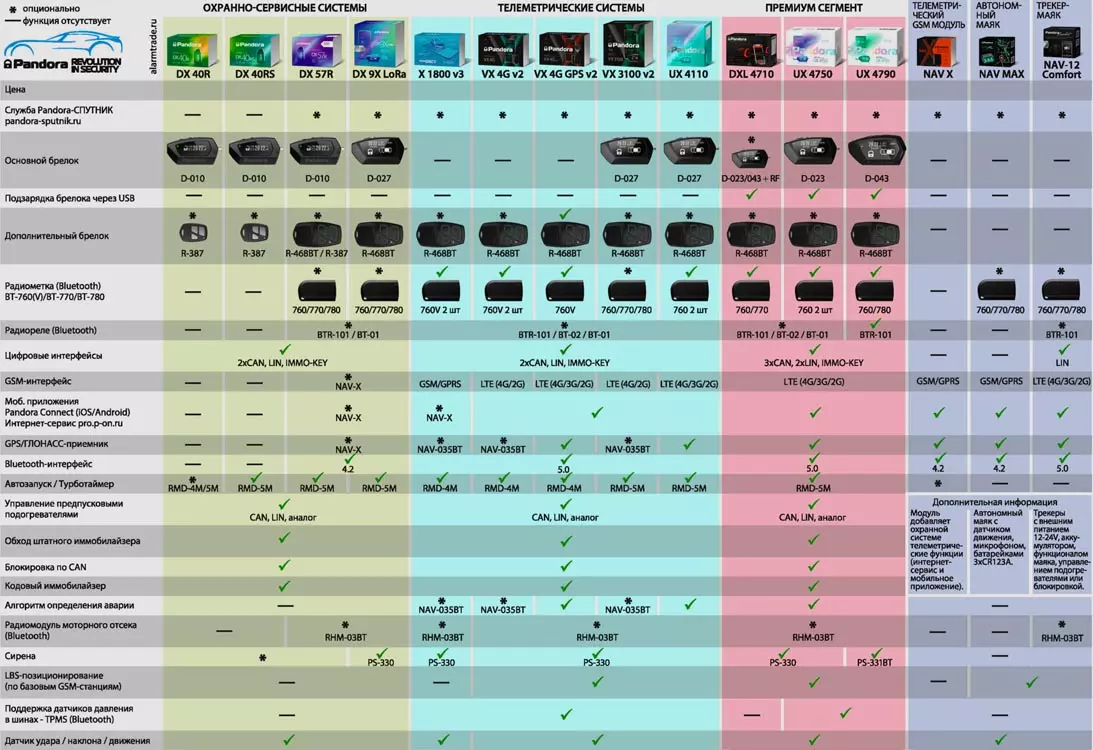Click the Pandora car logo
Viewport: 1093px width, 750px height.
tap(63, 52)
